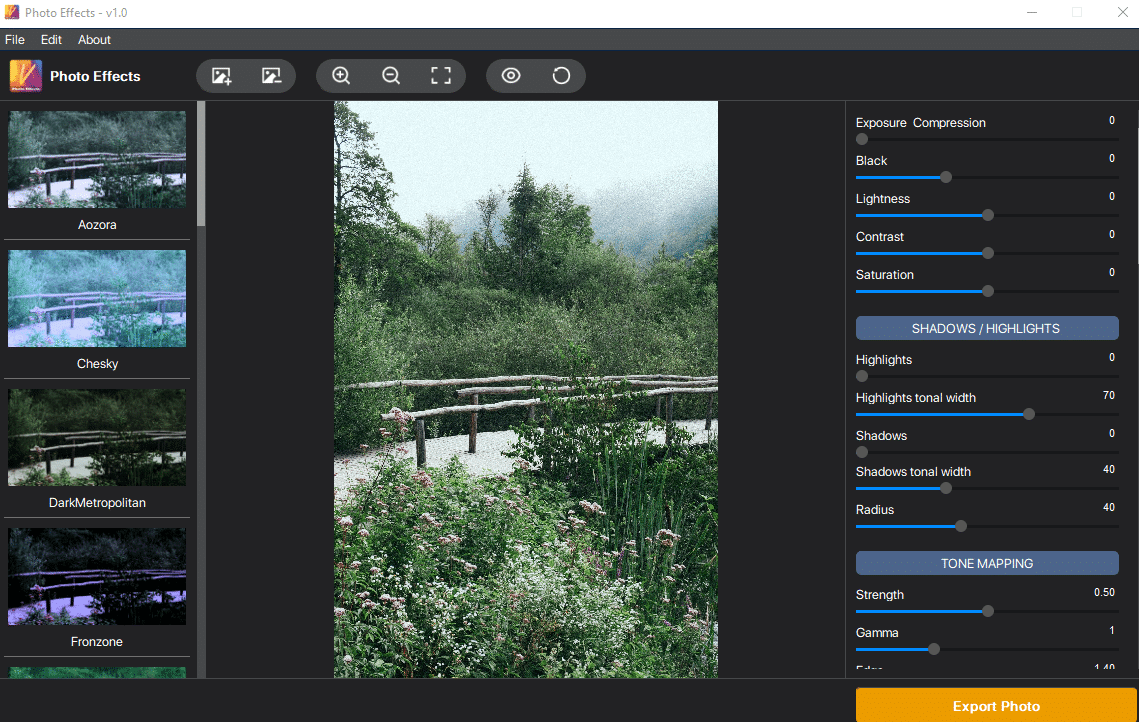Collapse the SHADOWS / HIGHLIGHTS section

pyautogui.click(x=986, y=328)
